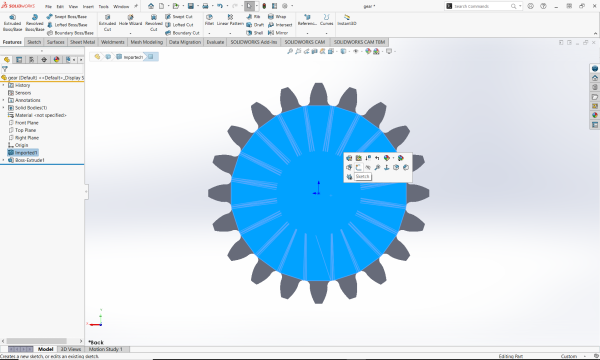This screenshot has height=360, width=600.
Task: Open the Curves dropdown arrow
Action: 326,33
